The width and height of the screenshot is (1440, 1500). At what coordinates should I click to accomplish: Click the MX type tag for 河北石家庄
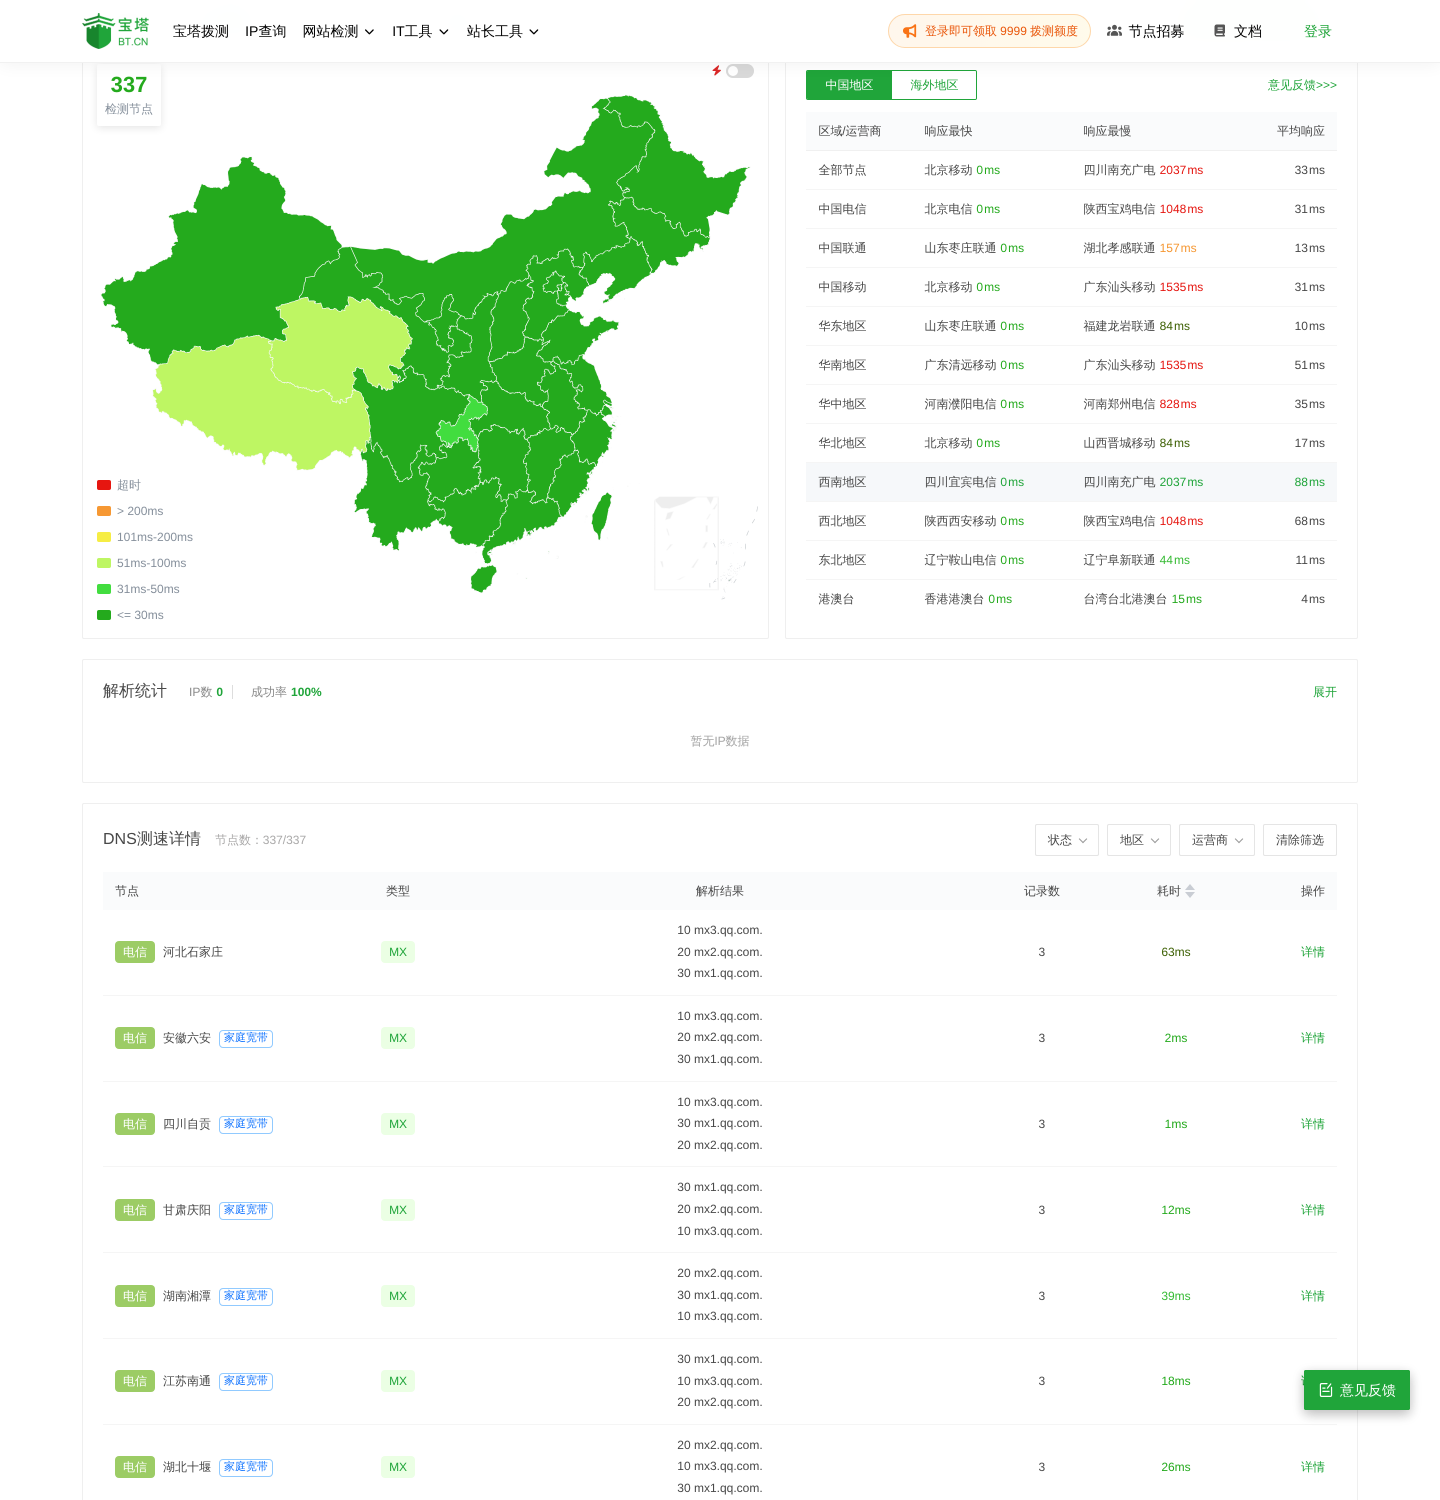pyautogui.click(x=398, y=952)
